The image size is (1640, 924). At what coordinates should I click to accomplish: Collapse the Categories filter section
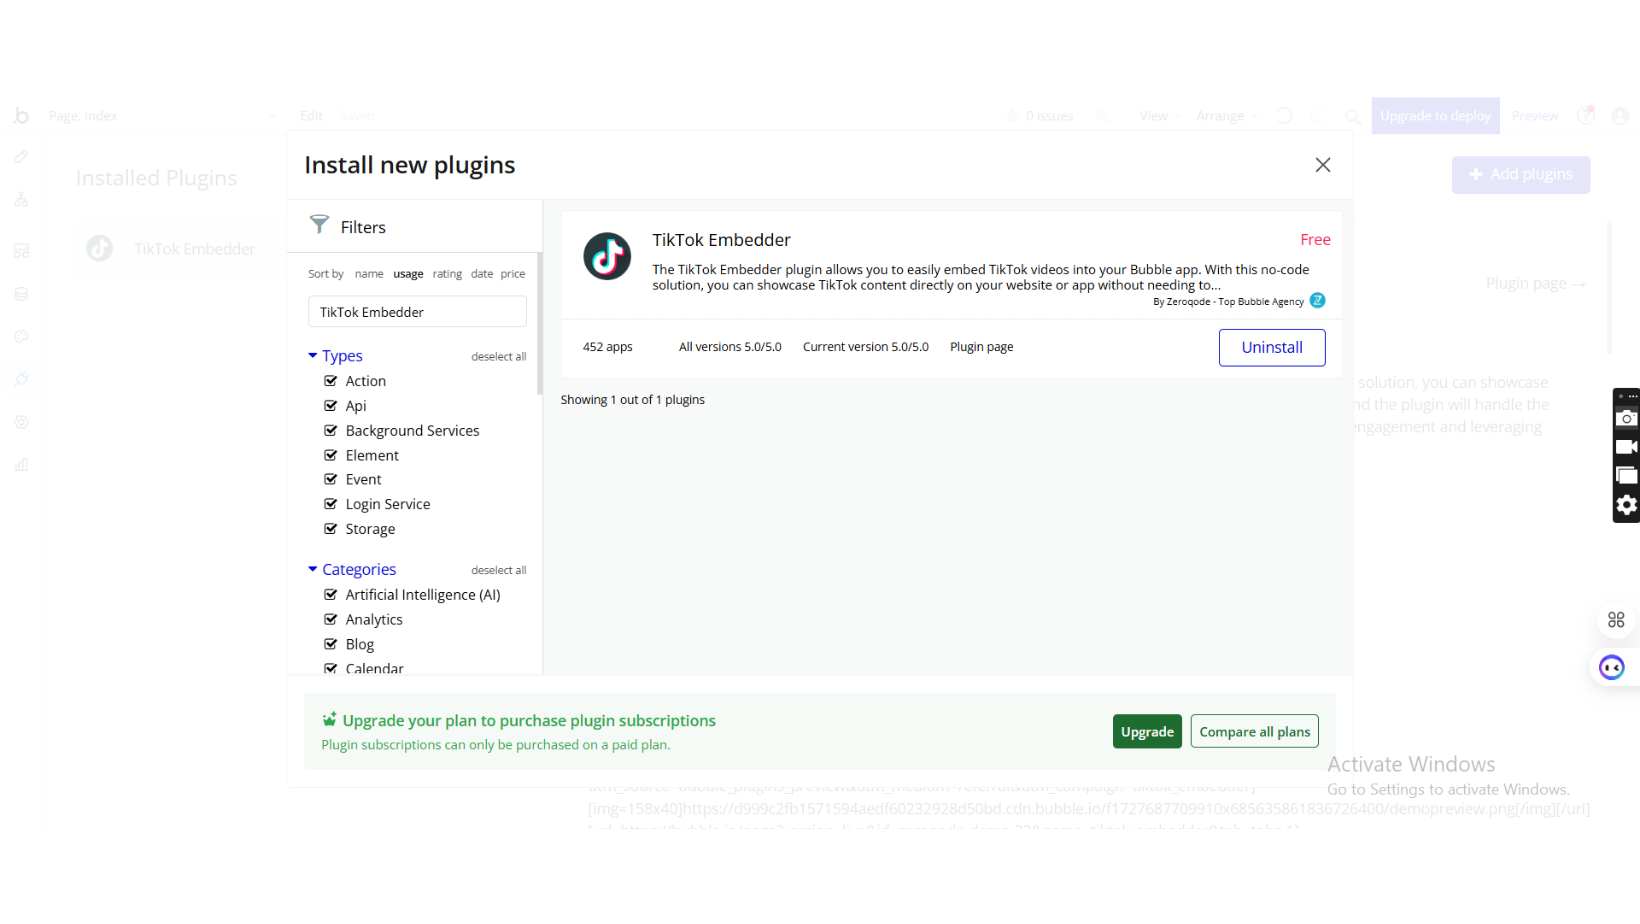[313, 569]
